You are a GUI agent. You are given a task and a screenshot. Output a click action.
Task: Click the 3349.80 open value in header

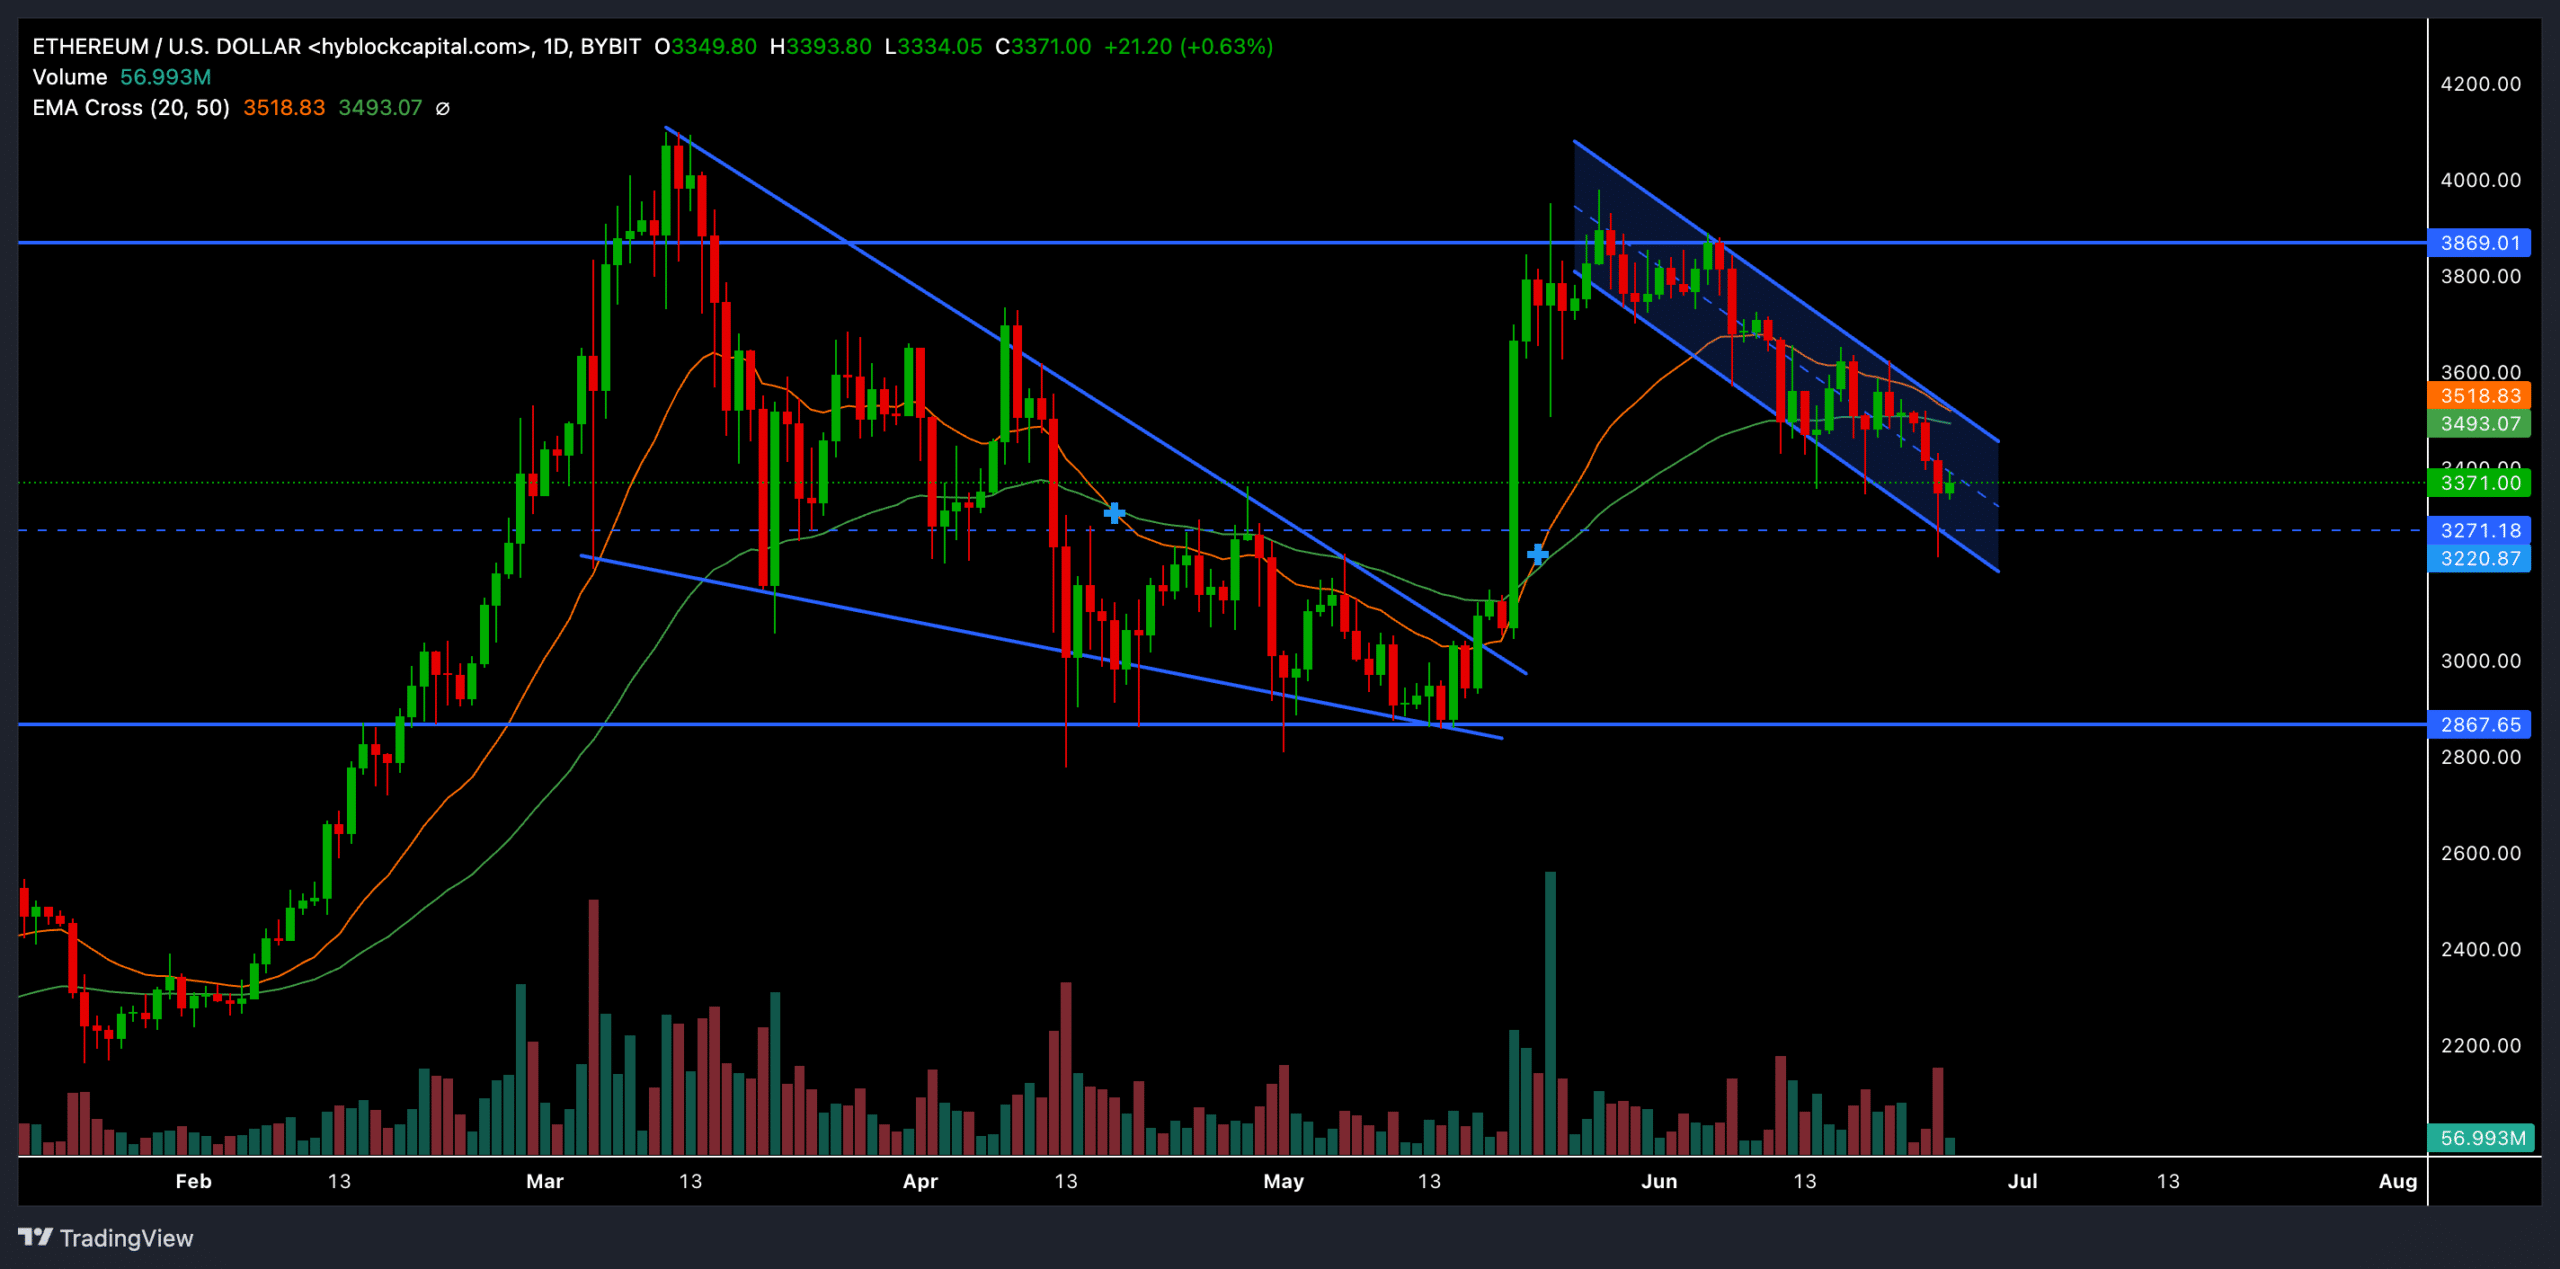click(x=714, y=47)
